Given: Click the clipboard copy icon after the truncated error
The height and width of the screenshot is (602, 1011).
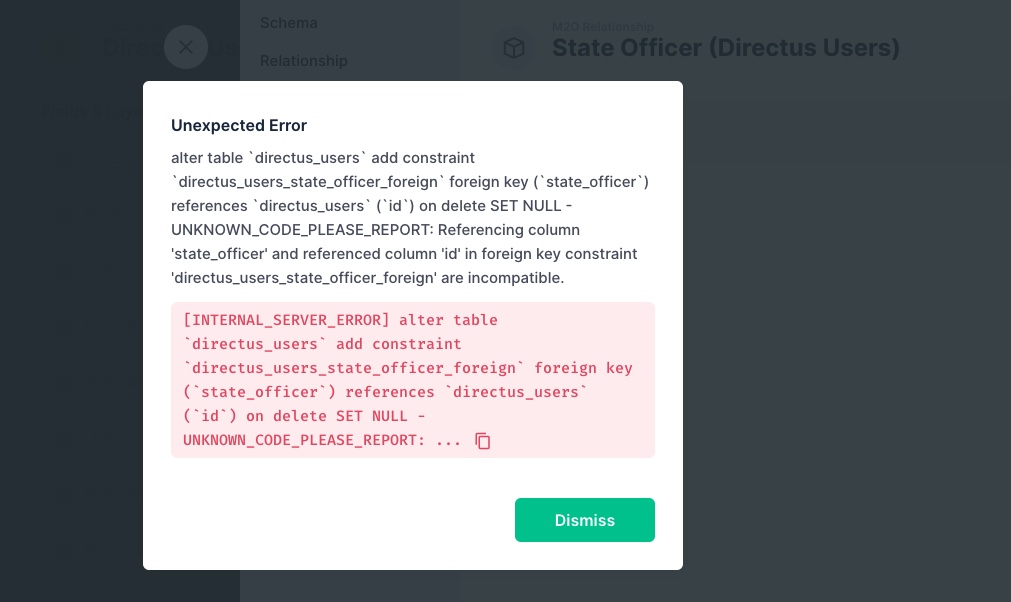Looking at the screenshot, I should (483, 441).
